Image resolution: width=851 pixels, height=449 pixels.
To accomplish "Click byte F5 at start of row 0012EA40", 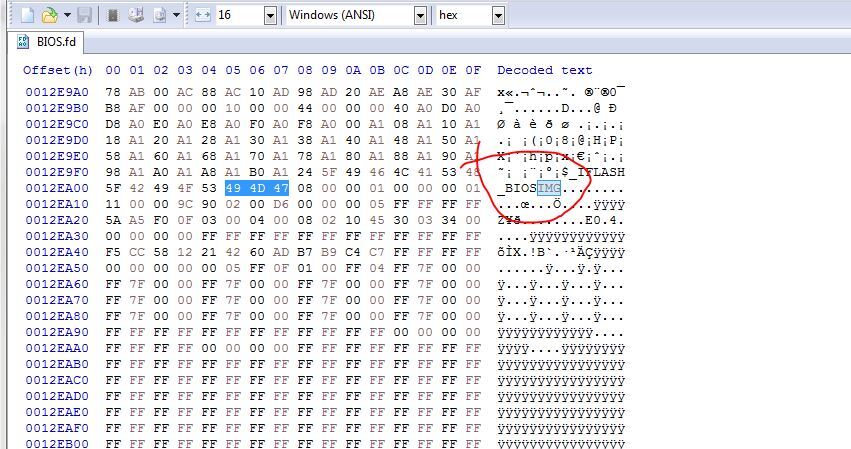I will (x=113, y=252).
